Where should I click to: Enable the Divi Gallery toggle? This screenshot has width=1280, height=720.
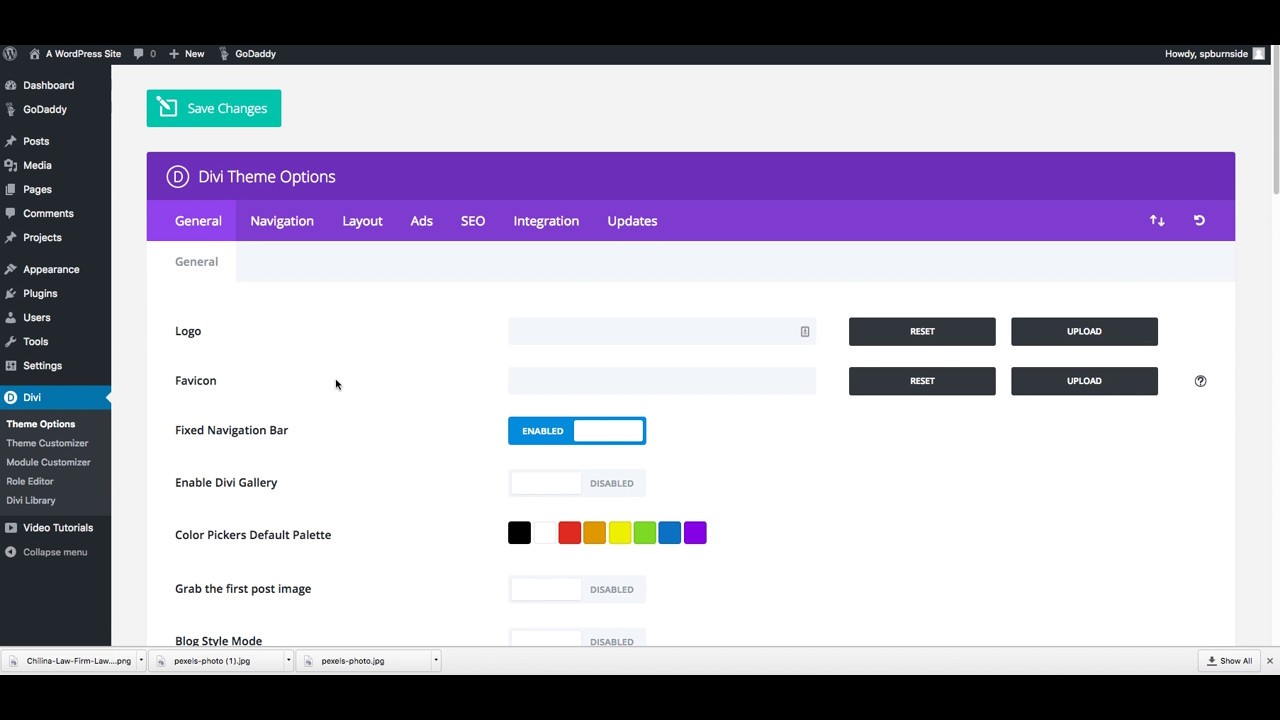click(x=577, y=483)
